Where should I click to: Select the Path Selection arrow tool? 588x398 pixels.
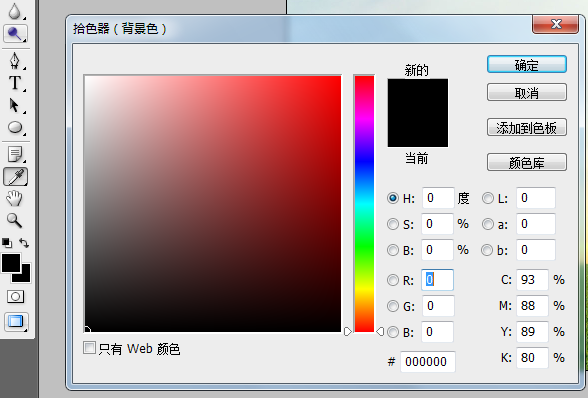coord(14,105)
